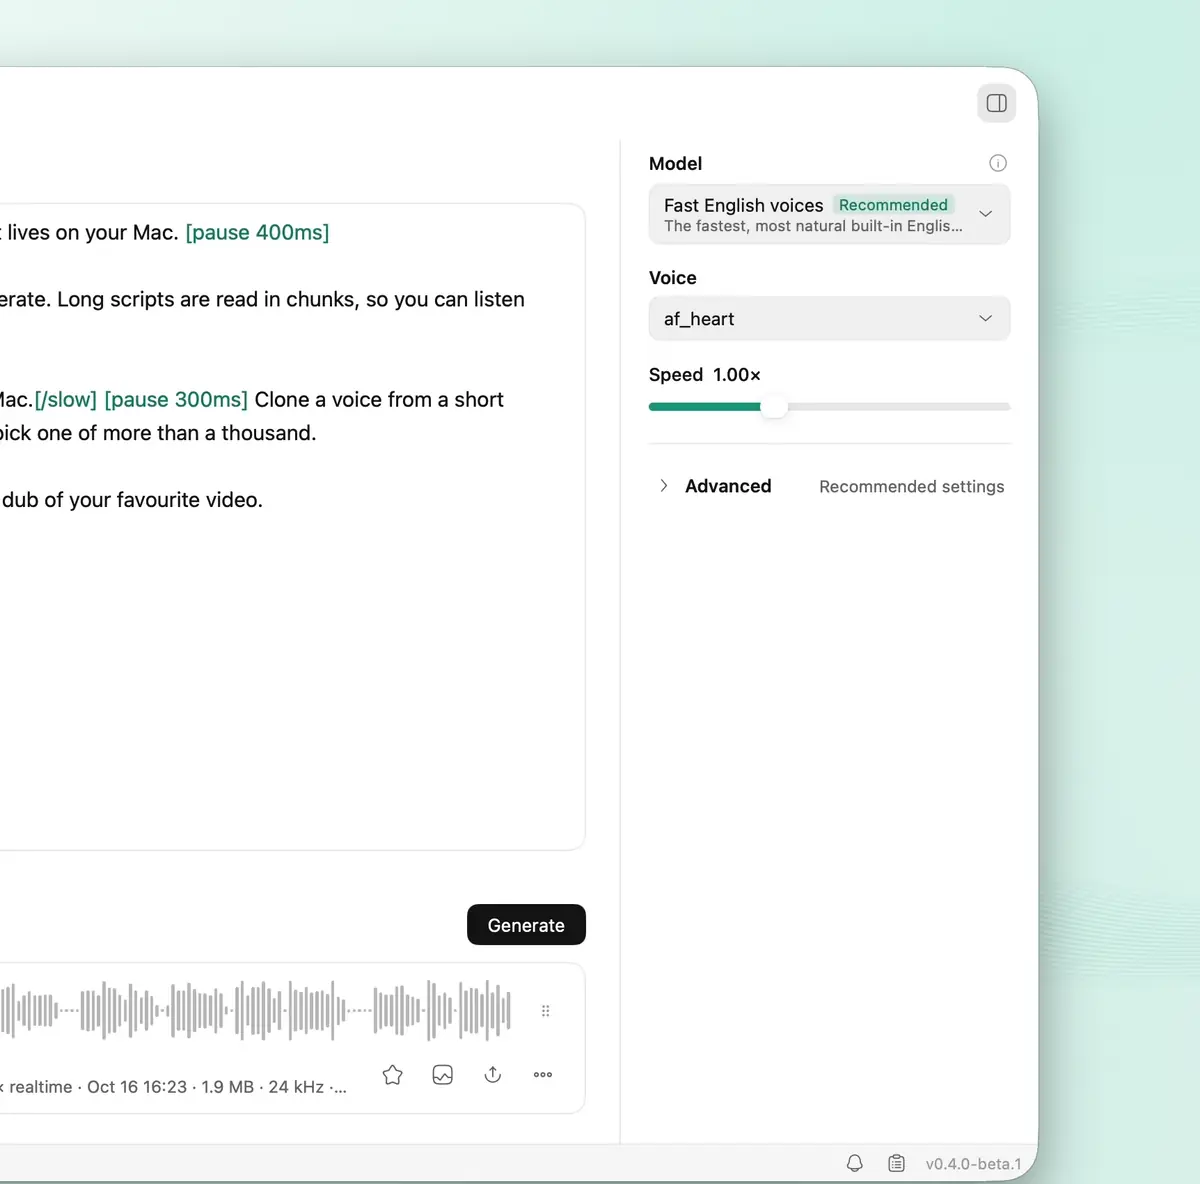The height and width of the screenshot is (1184, 1200).
Task: Click the text 'dub of your favourite video.'
Action: point(132,500)
